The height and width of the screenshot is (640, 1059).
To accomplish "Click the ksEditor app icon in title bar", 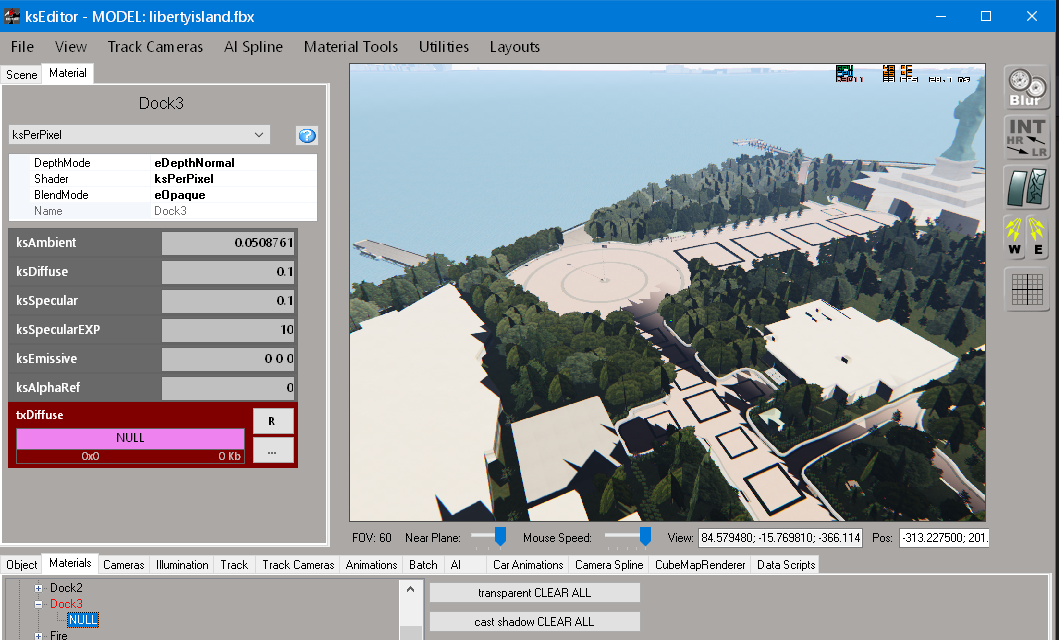I will [x=11, y=16].
